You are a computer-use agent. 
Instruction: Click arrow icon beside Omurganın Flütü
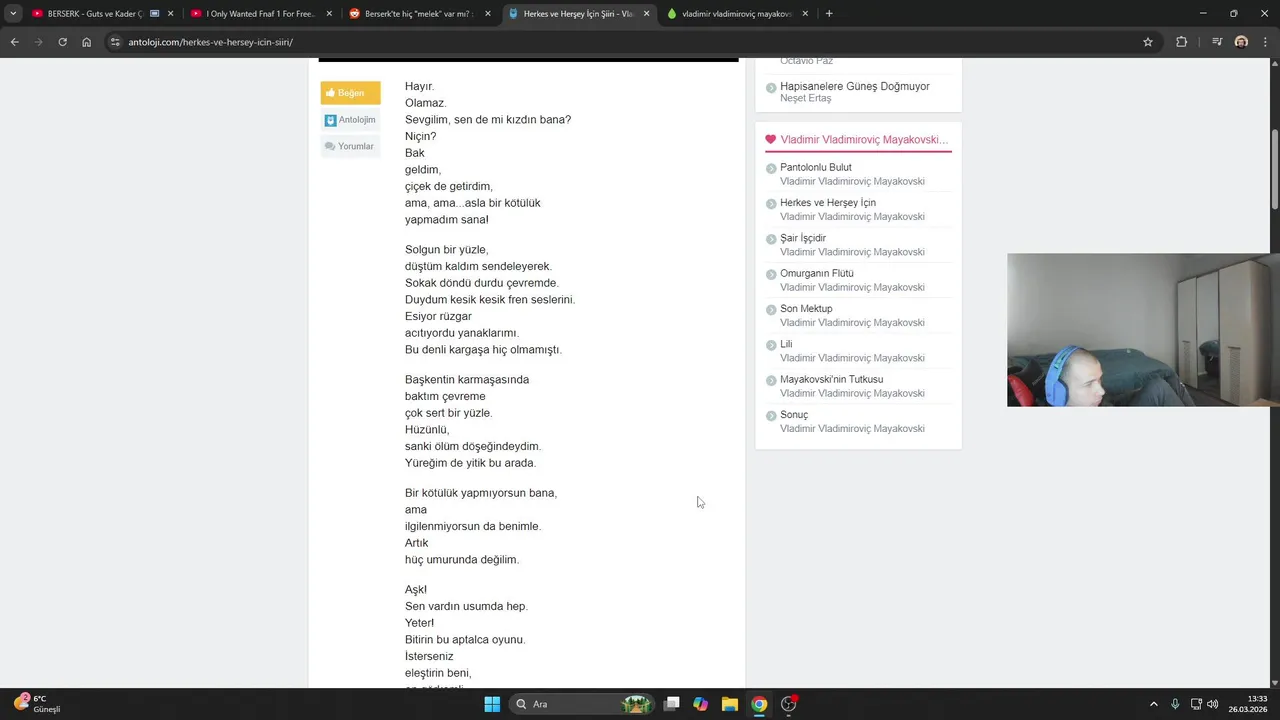771,275
